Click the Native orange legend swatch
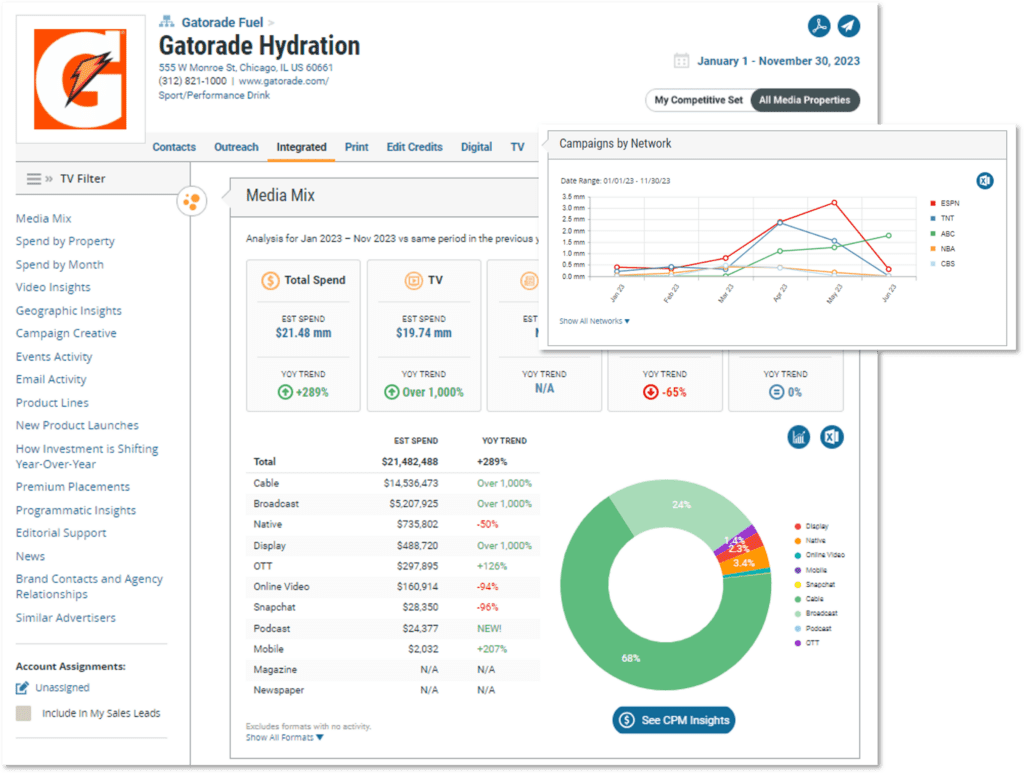 coord(797,541)
